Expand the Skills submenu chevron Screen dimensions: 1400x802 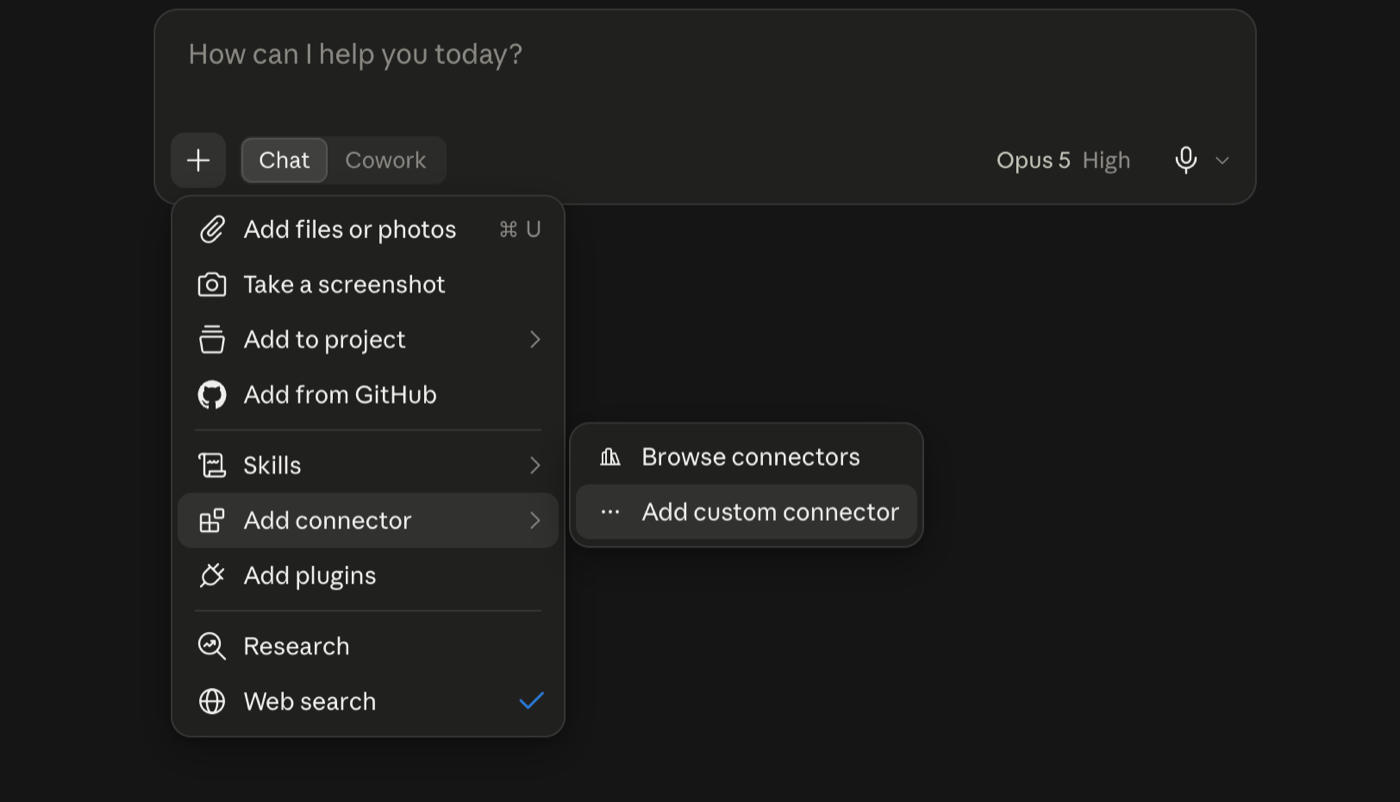pos(535,465)
